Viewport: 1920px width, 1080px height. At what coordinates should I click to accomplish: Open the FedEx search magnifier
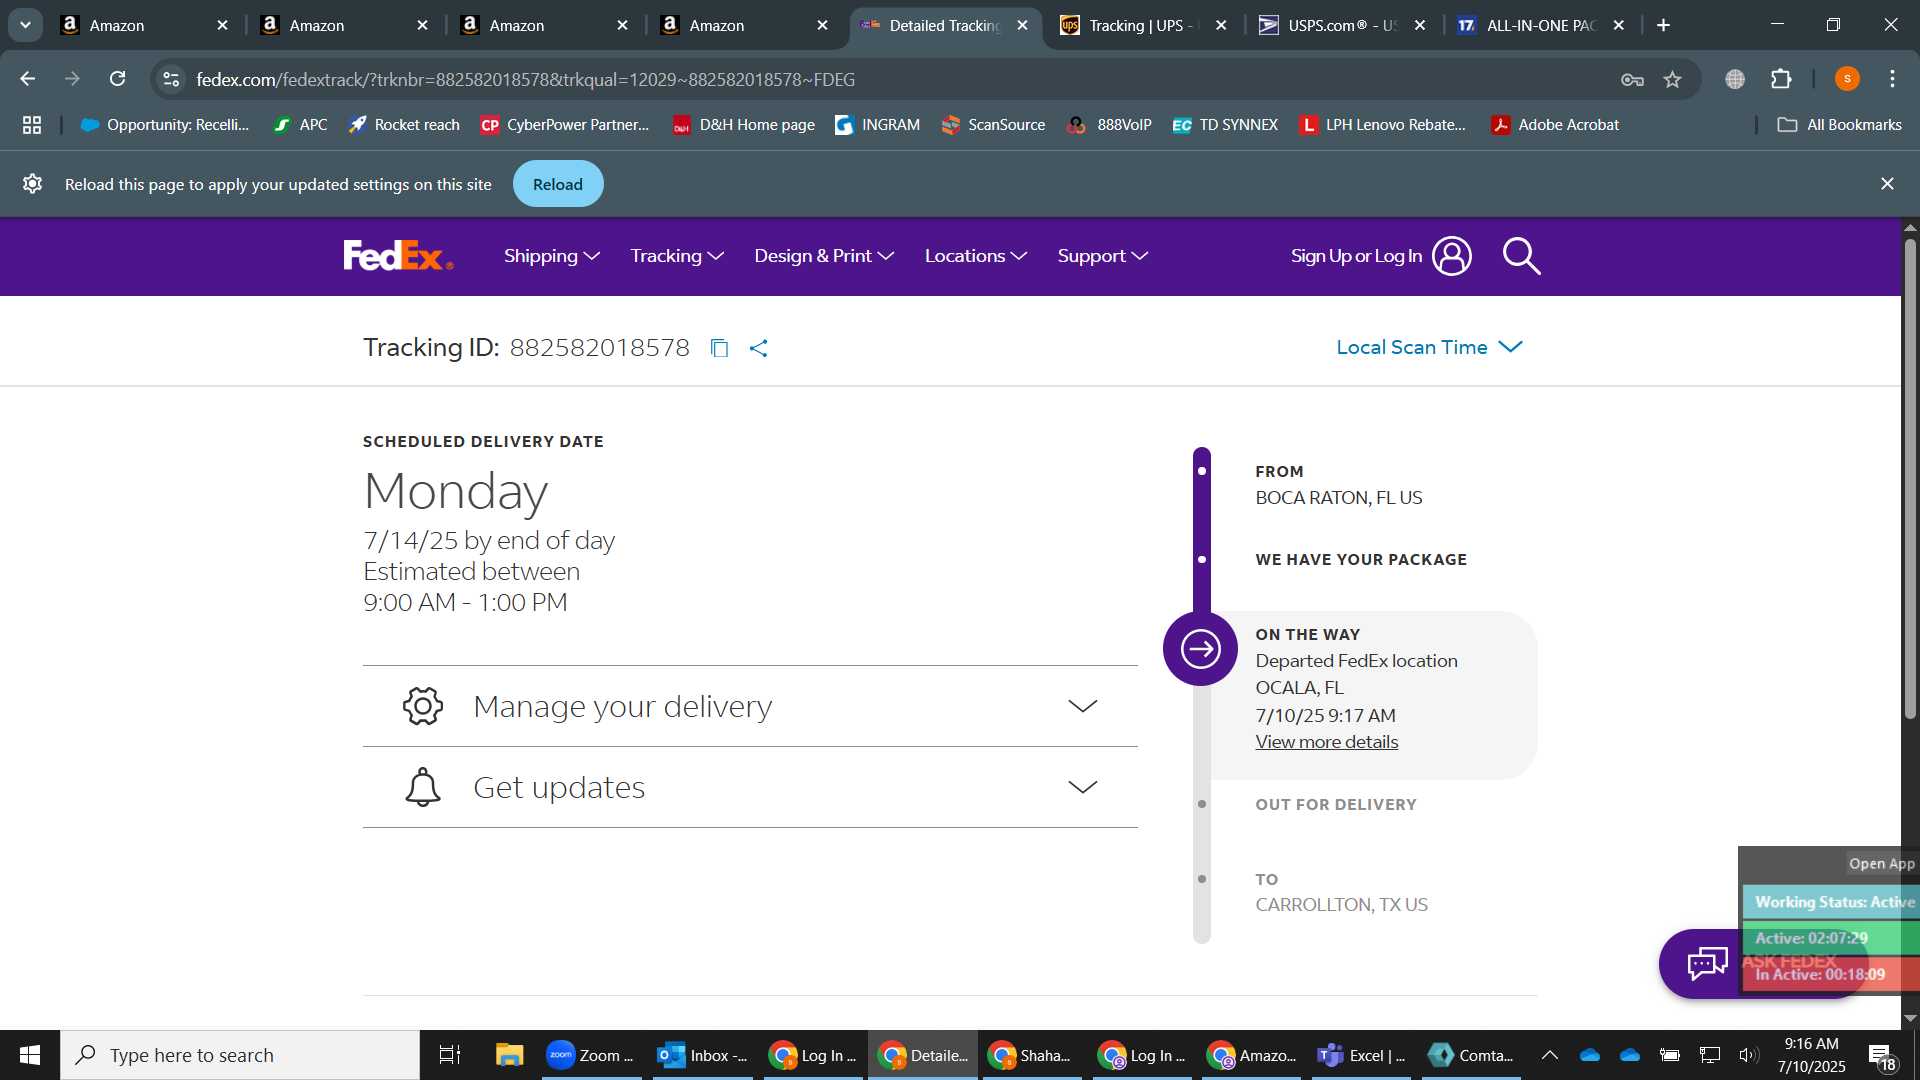point(1521,256)
